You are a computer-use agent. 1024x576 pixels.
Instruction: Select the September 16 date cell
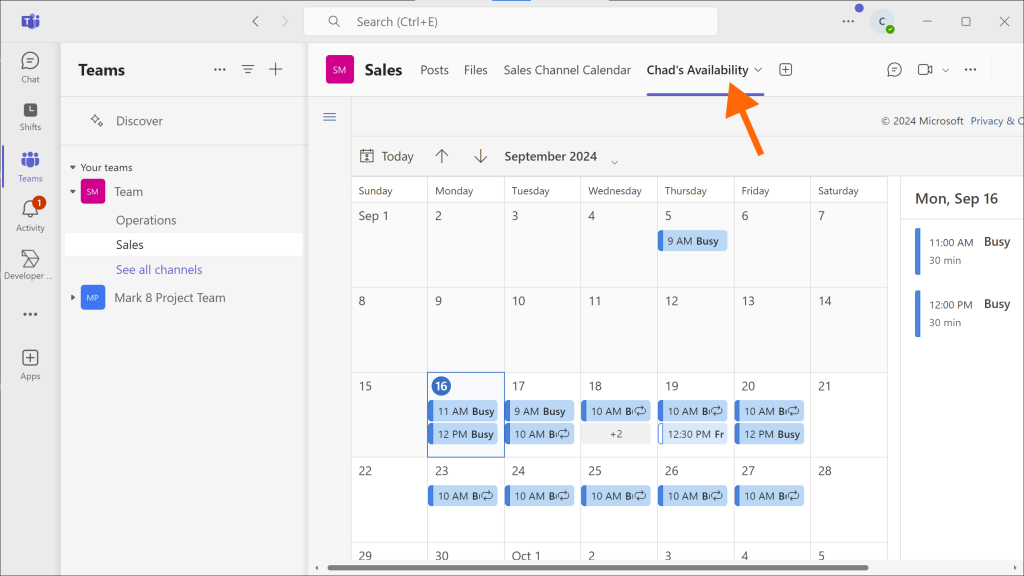(466, 415)
